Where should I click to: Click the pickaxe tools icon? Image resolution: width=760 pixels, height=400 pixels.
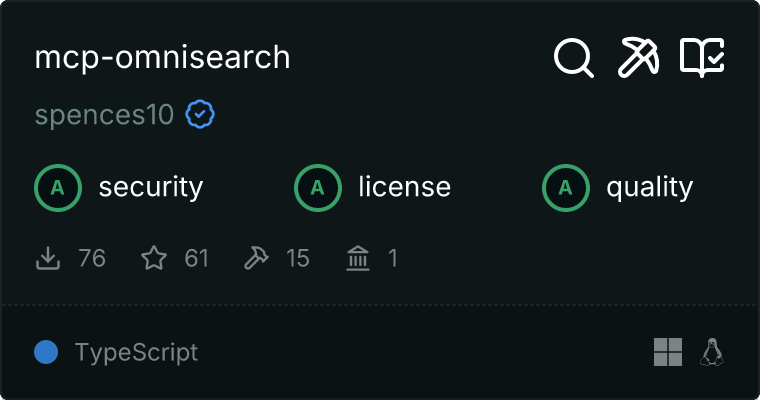point(638,58)
